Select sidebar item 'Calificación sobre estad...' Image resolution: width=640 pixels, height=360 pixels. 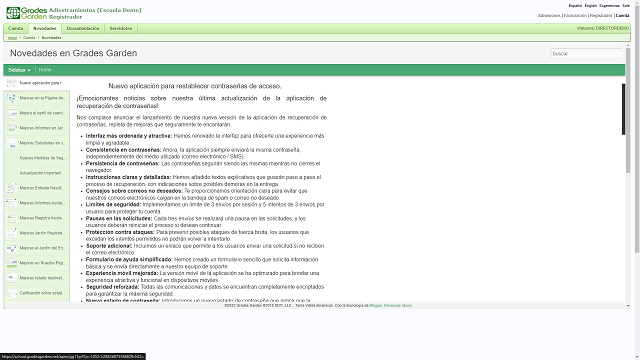[37, 293]
